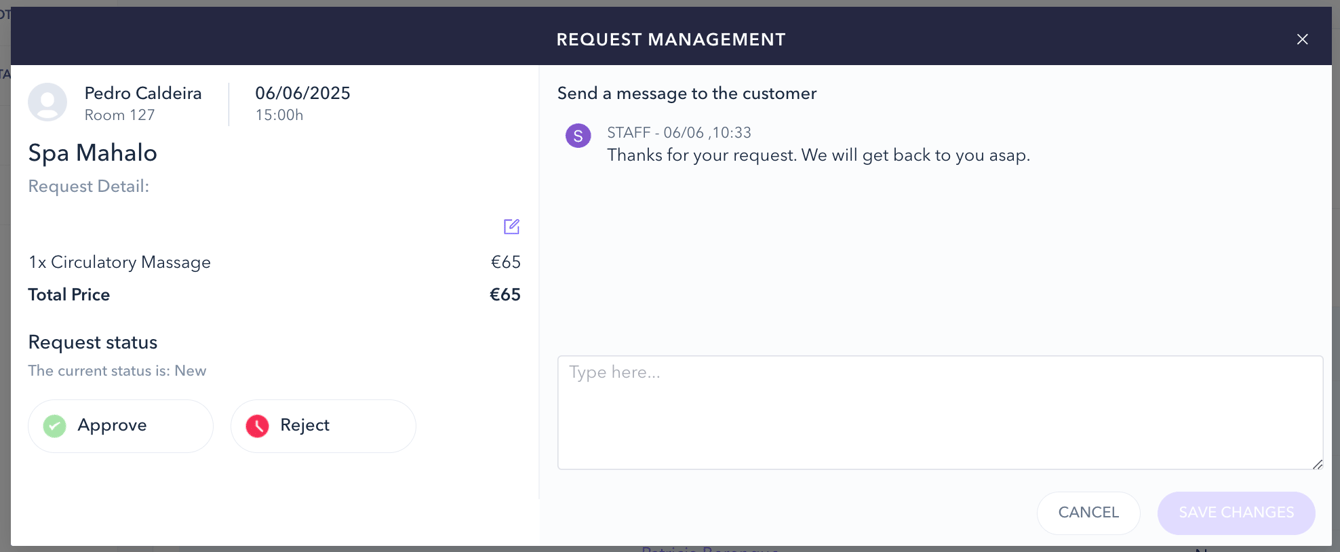Open the edit request detail pencil icon
The height and width of the screenshot is (552, 1340).
(x=511, y=227)
